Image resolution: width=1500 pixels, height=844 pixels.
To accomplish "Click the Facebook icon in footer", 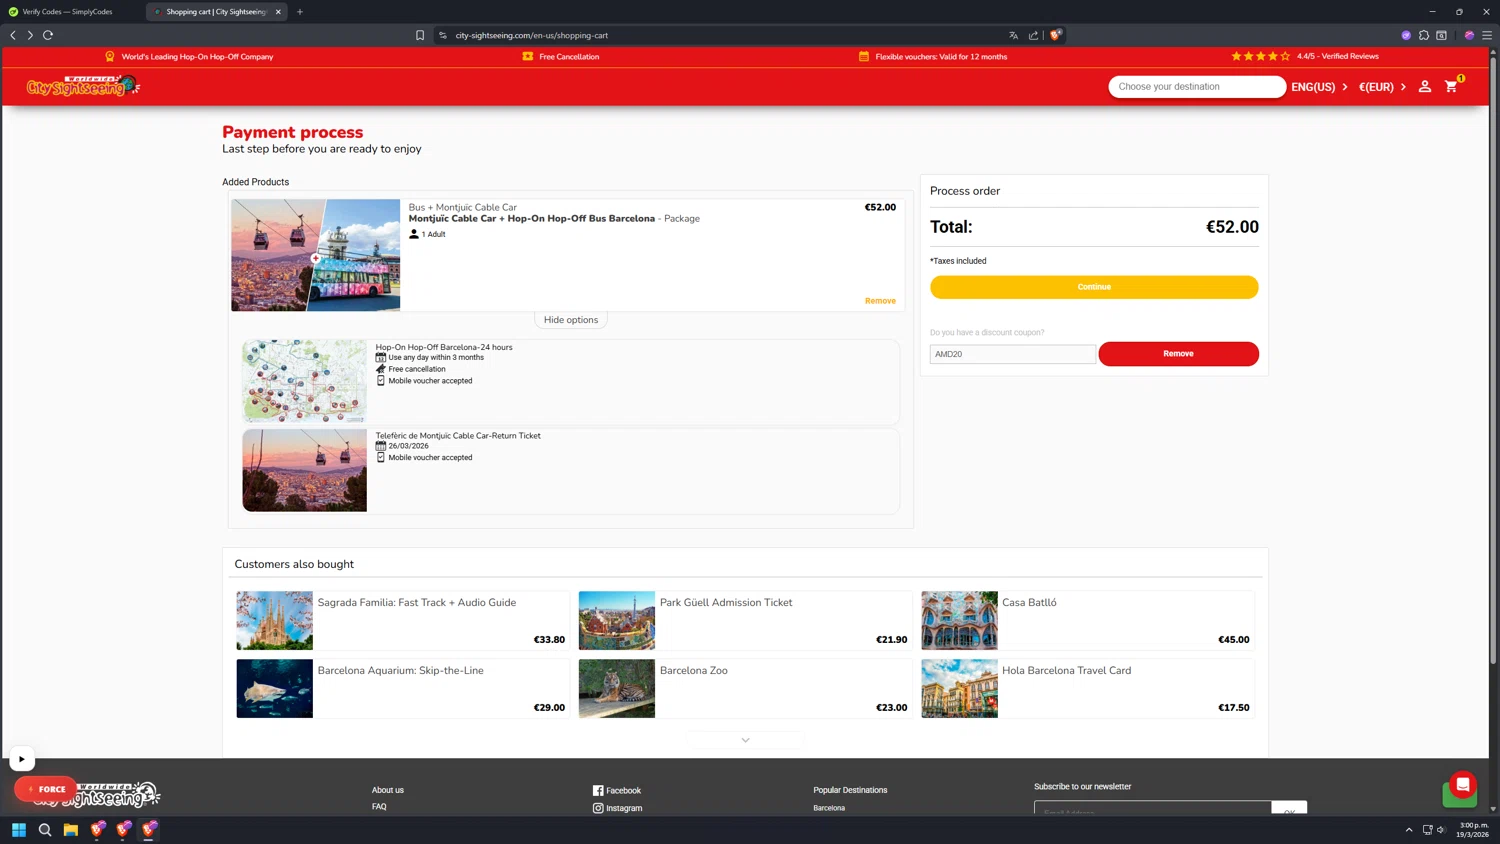I will coord(598,791).
